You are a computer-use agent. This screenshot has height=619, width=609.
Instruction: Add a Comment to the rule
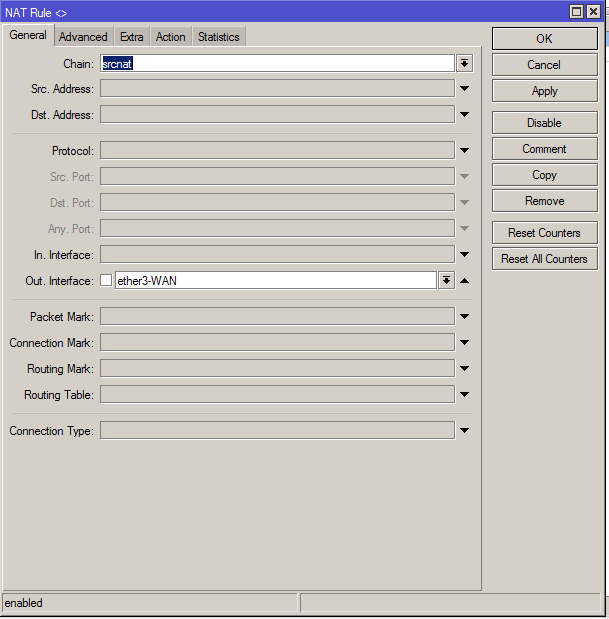[x=545, y=149]
